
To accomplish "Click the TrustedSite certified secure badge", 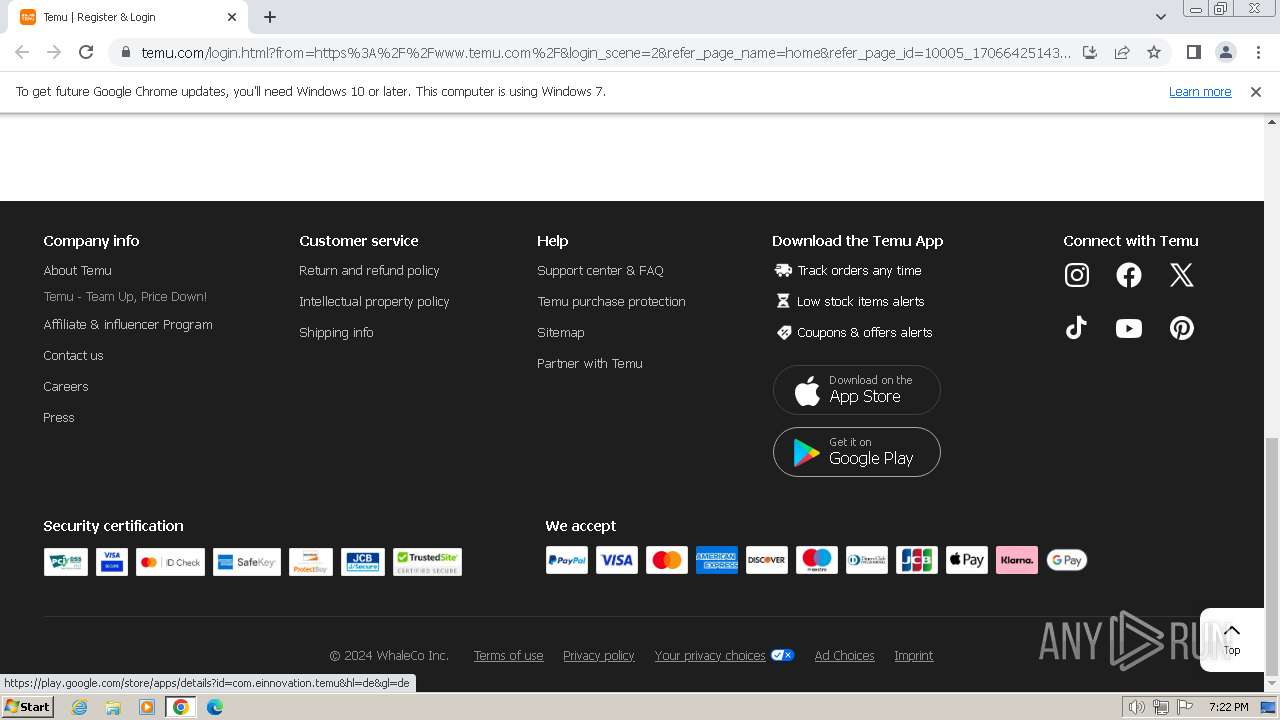I will [x=428, y=562].
